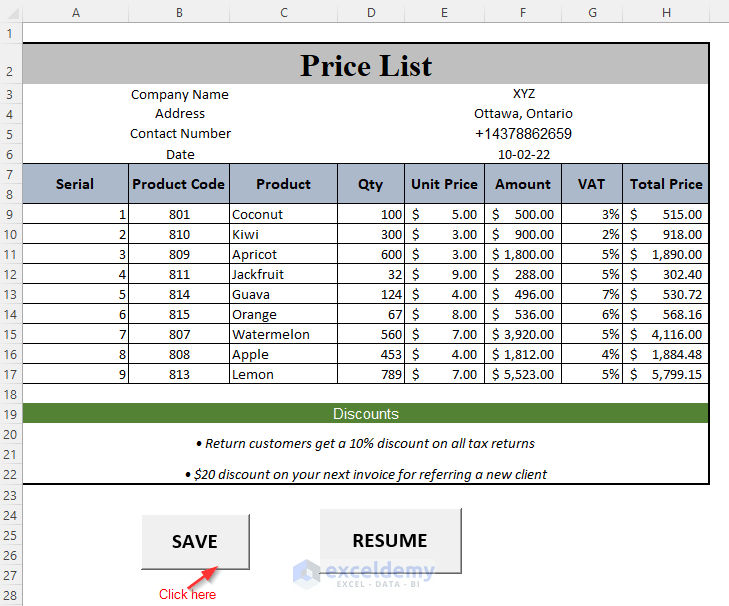Click the Date label cell
This screenshot has height=606, width=729.
coord(179,154)
